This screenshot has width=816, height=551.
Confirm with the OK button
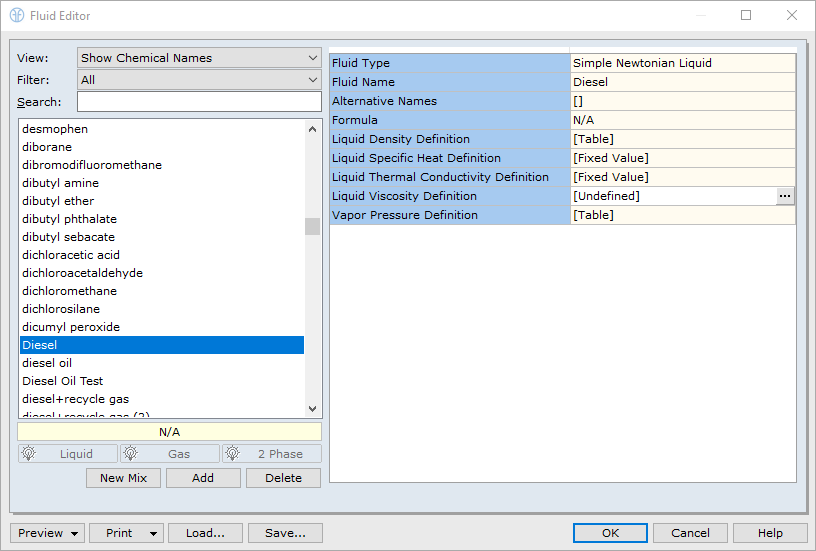[610, 533]
